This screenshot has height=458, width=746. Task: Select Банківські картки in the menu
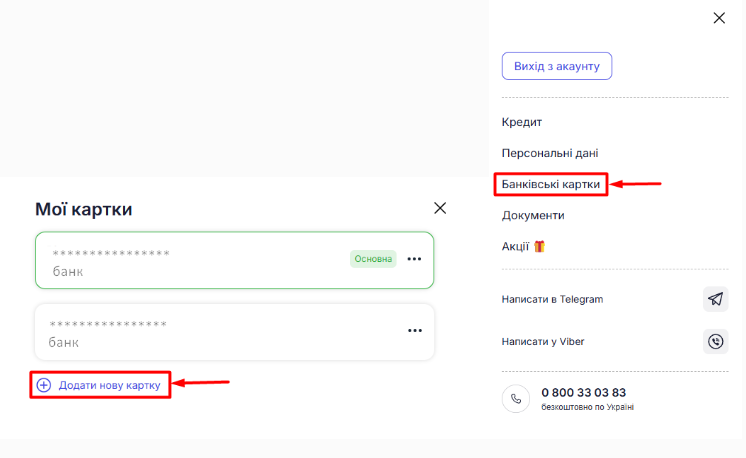(551, 184)
